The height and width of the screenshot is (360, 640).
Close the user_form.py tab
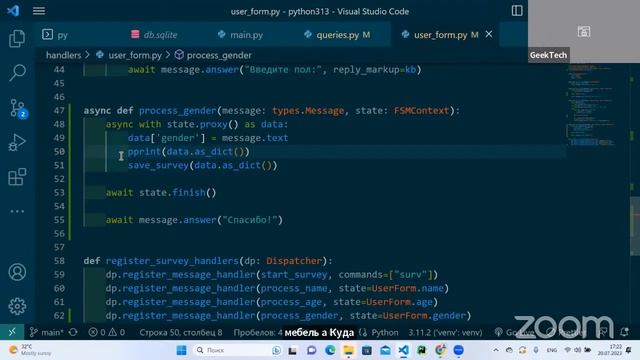click(489, 35)
